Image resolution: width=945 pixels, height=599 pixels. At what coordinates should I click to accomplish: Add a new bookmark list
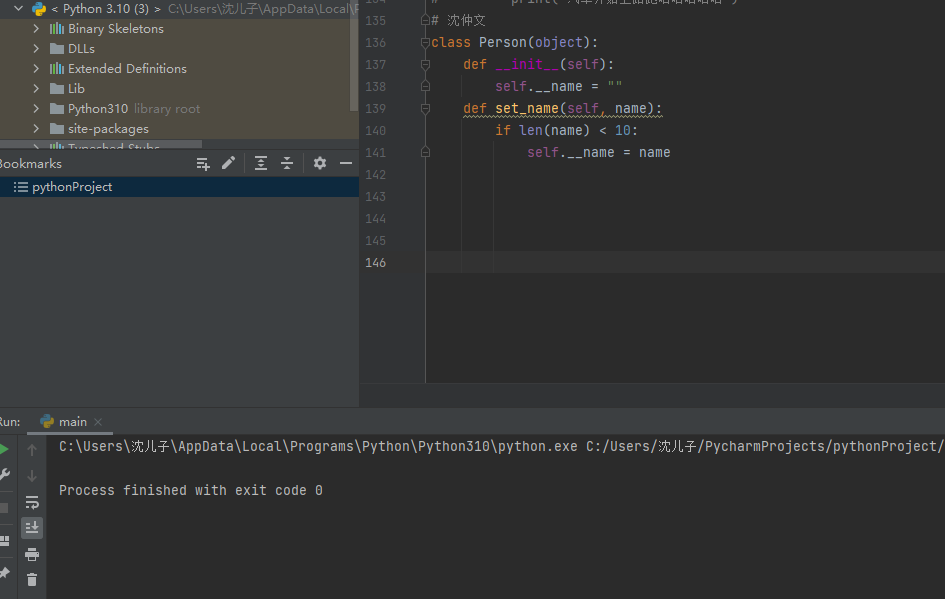pyautogui.click(x=204, y=163)
